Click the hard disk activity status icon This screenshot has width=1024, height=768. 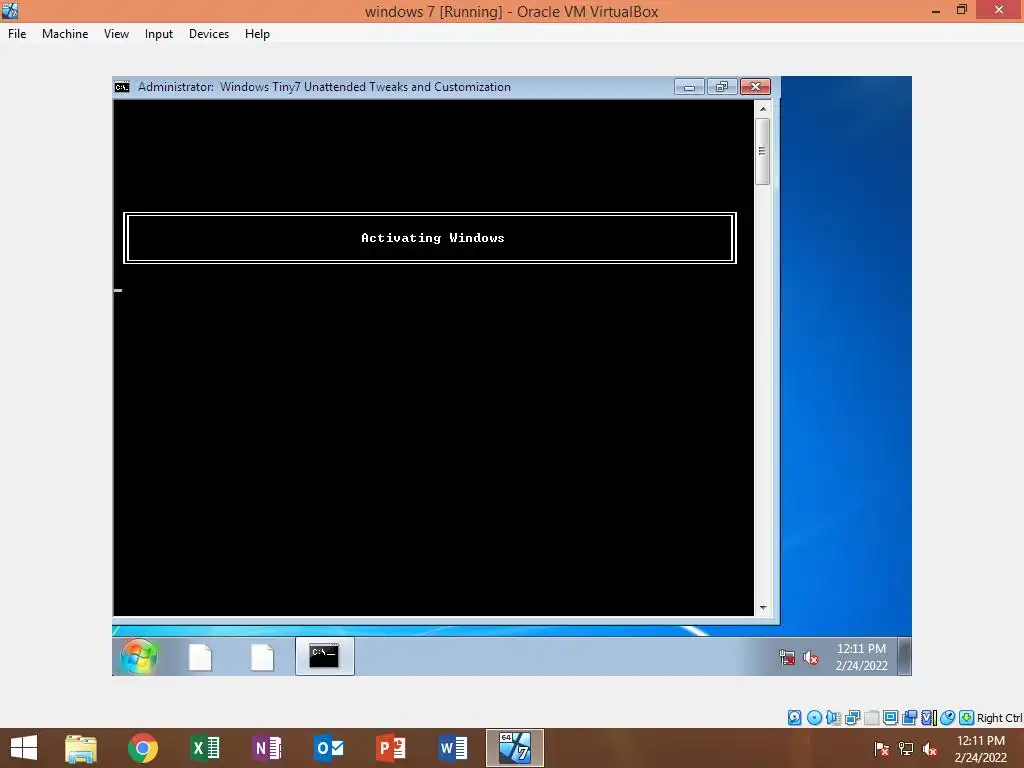coord(795,718)
